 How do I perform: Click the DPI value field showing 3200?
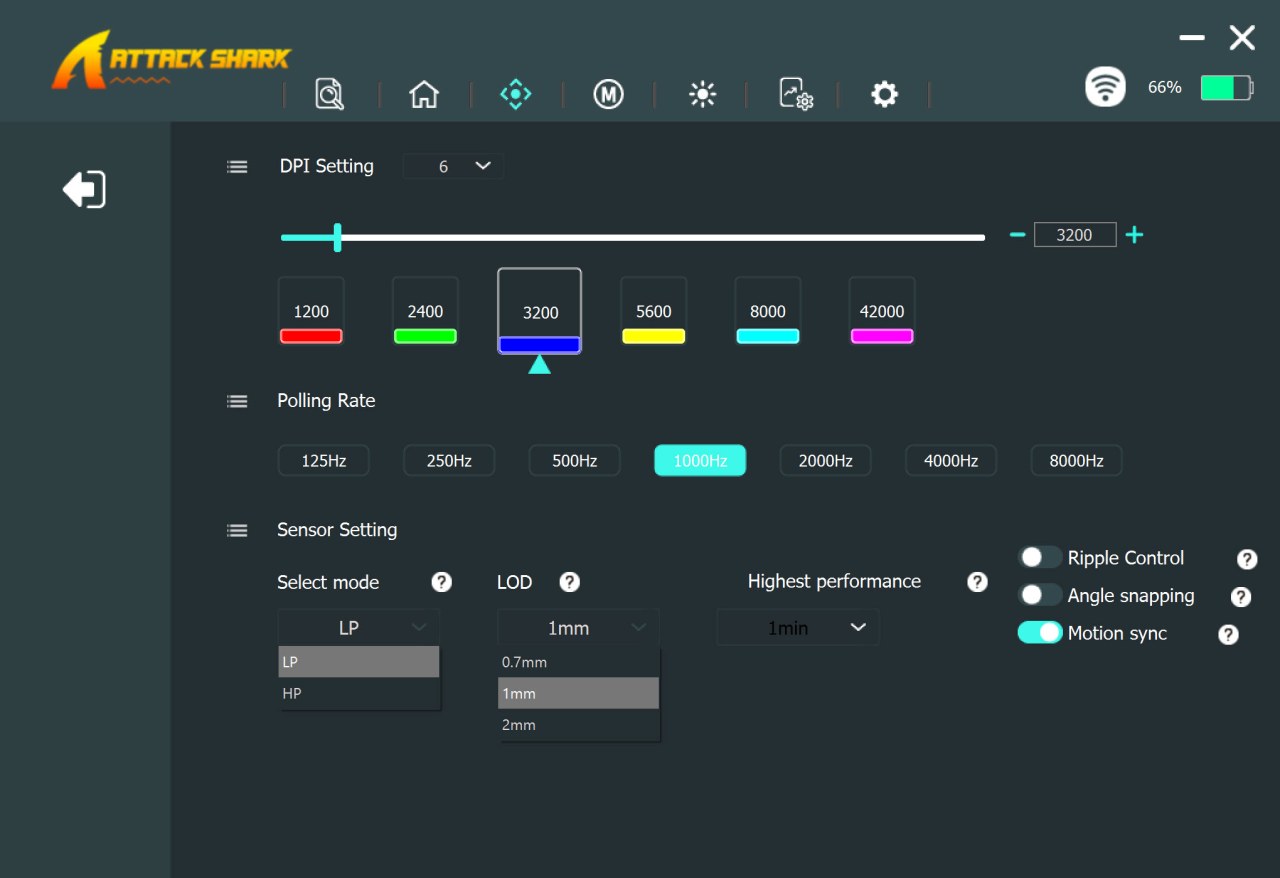[1075, 235]
